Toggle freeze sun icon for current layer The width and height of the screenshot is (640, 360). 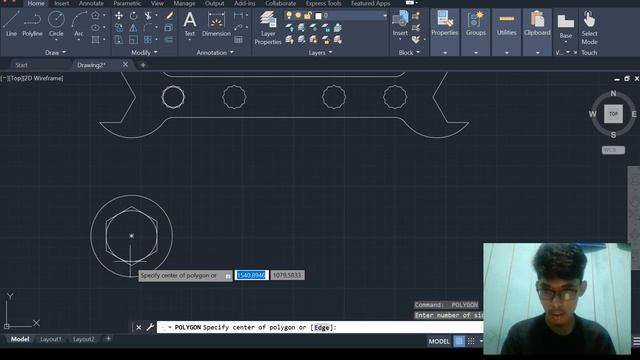tap(298, 16)
